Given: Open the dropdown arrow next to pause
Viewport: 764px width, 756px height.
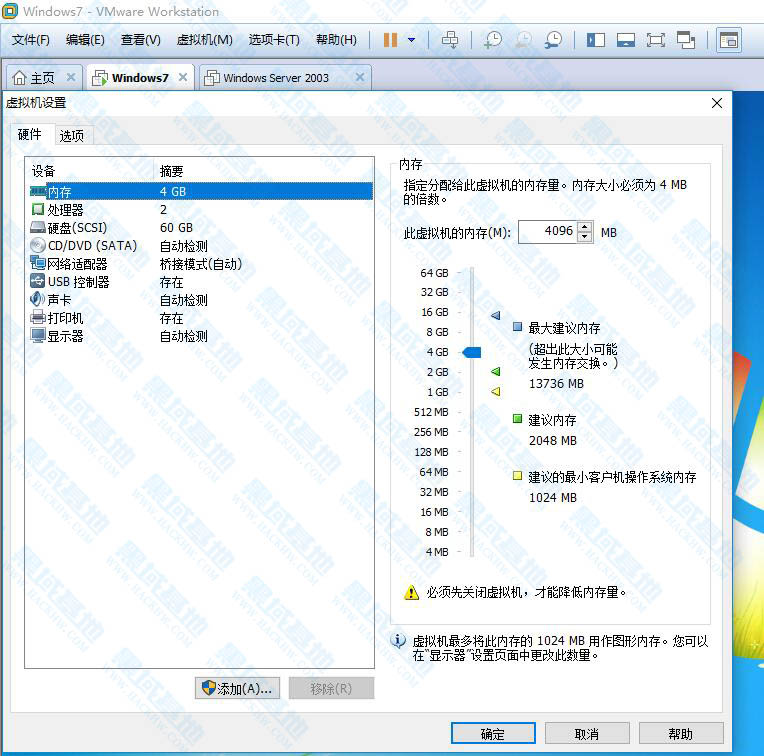Looking at the screenshot, I should tap(412, 40).
